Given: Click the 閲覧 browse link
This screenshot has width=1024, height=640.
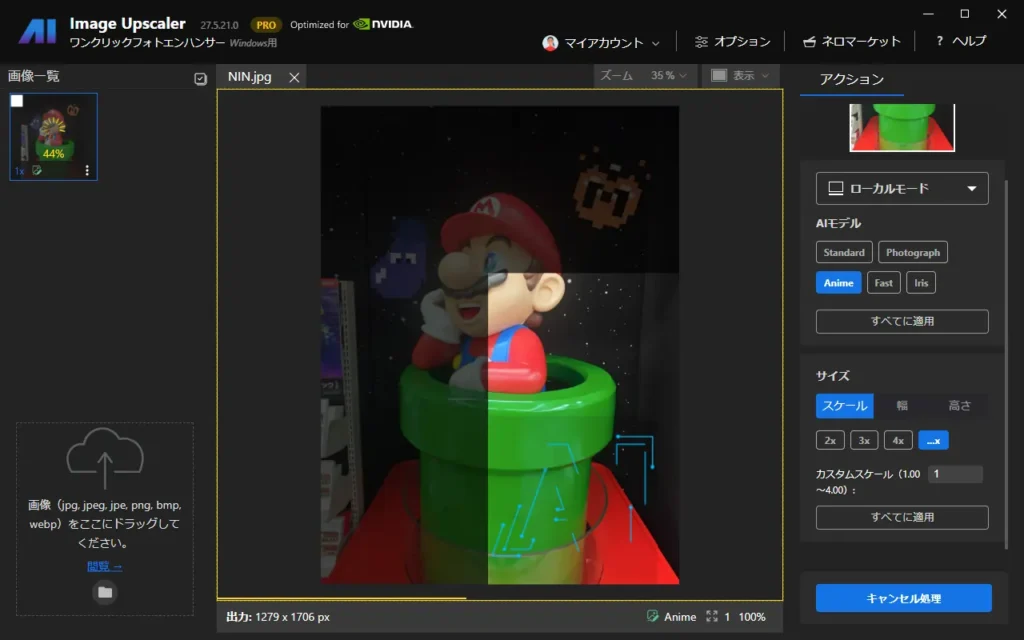Looking at the screenshot, I should click(x=104, y=566).
